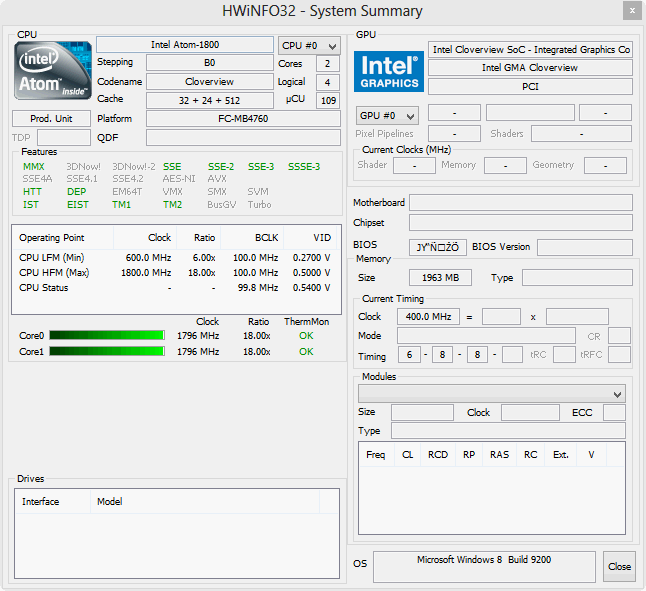646x591 pixels.
Task: Click the Model column header in Drives
Action: click(x=110, y=502)
